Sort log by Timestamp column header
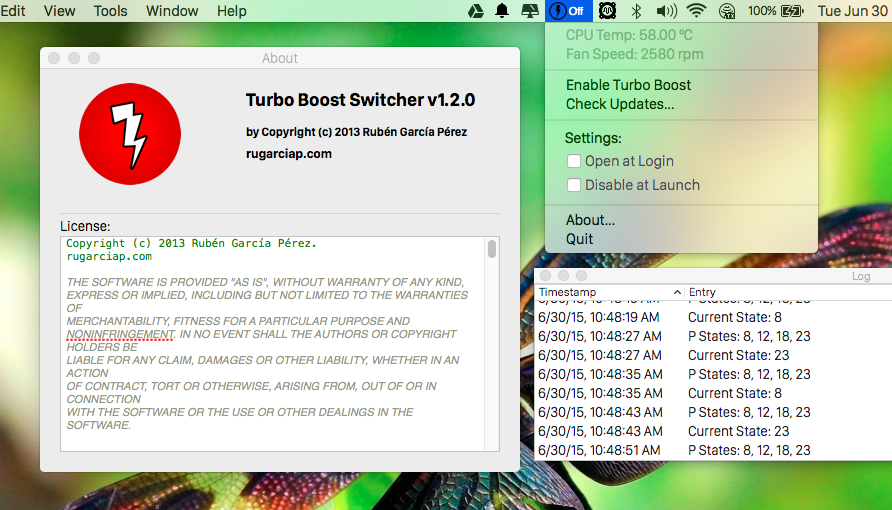 603,292
